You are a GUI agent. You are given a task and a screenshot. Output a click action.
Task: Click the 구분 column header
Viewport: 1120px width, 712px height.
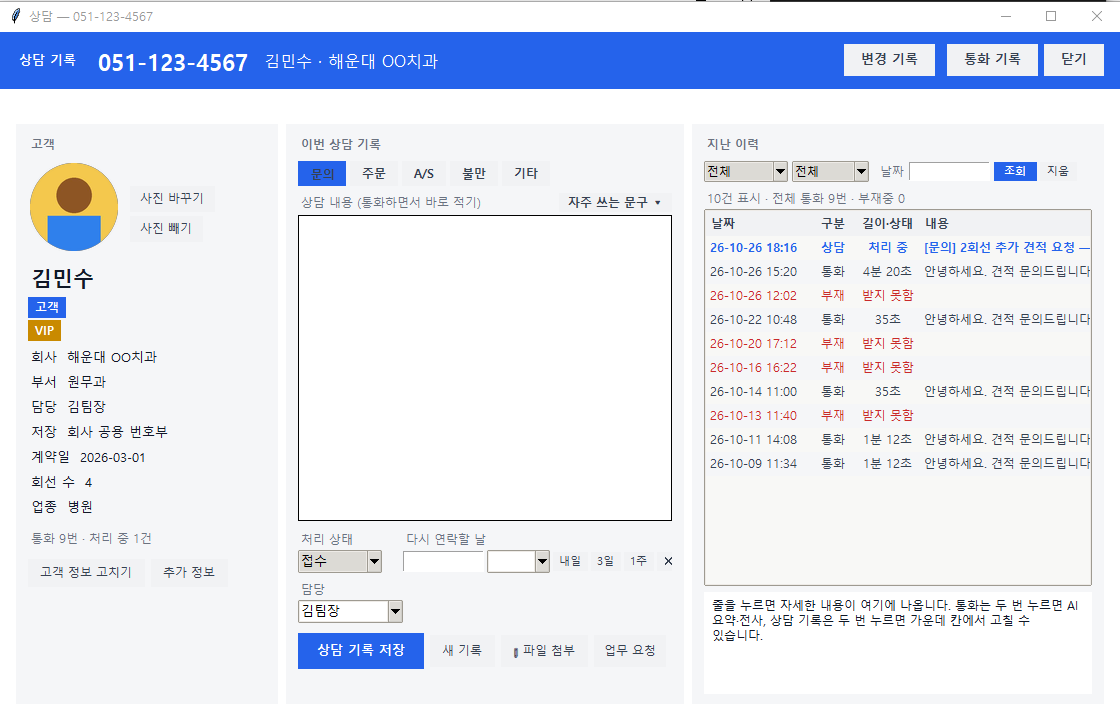point(833,224)
